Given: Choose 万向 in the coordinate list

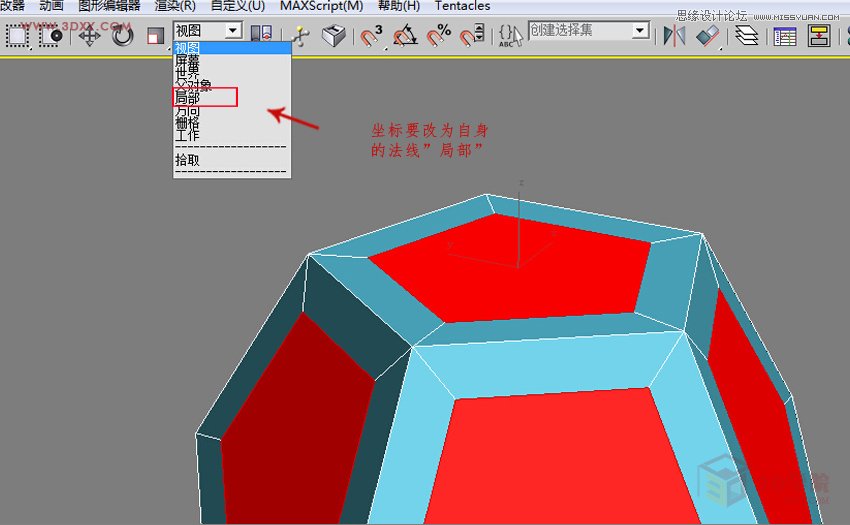Looking at the screenshot, I should [x=231, y=110].
